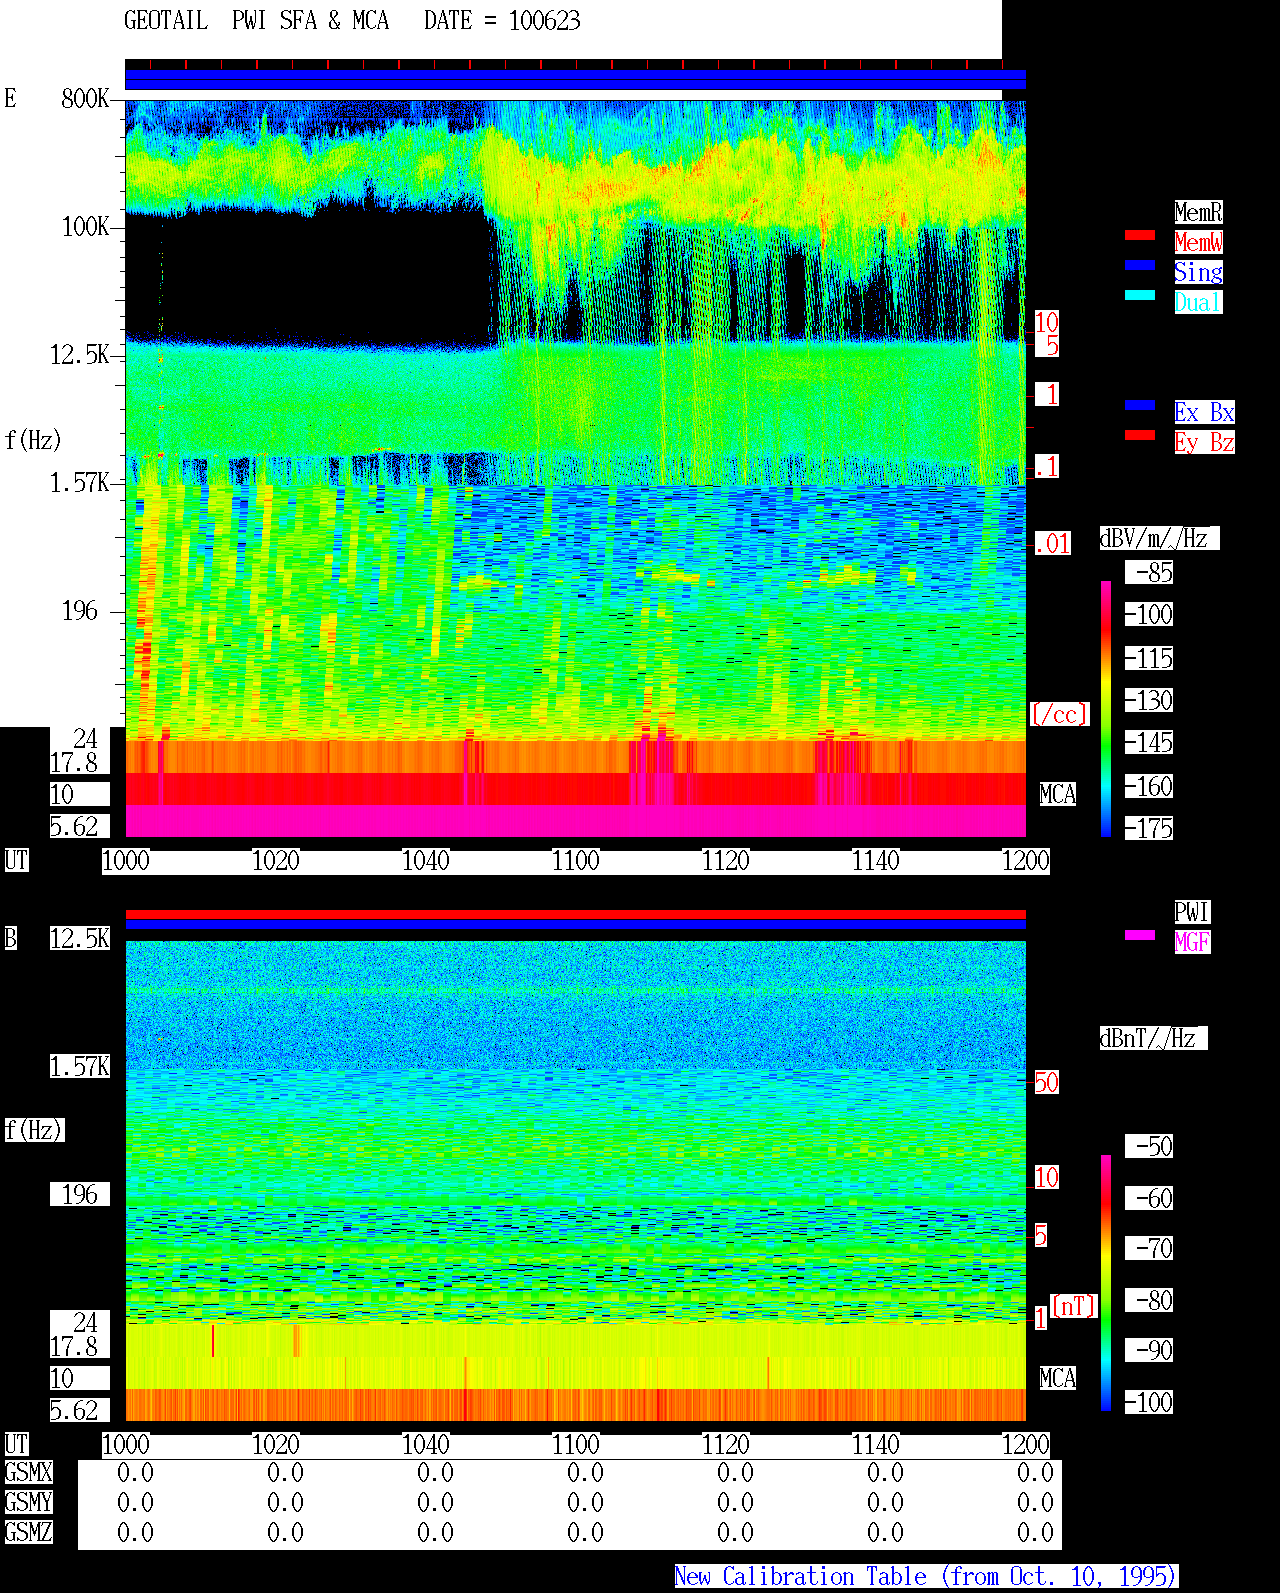1280x1593 pixels.
Task: Click the cyan Dual legend swatch
Action: (x=1140, y=295)
